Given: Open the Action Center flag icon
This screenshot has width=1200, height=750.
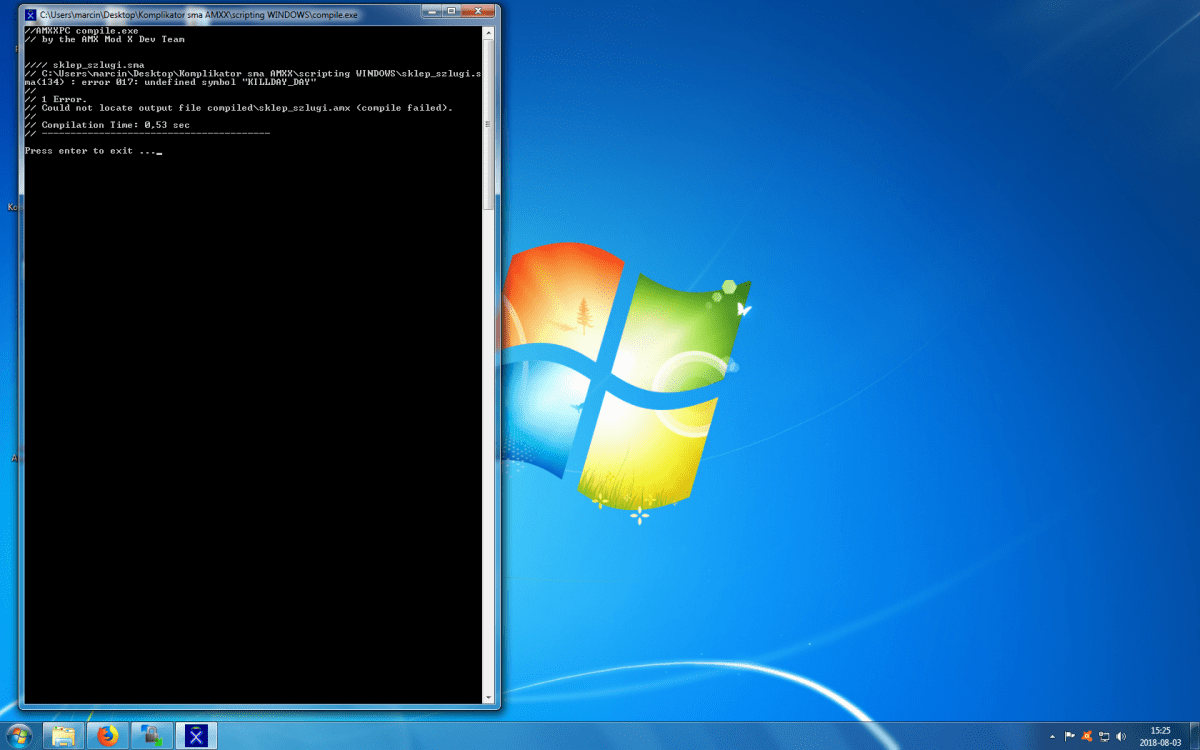Looking at the screenshot, I should click(x=1070, y=736).
